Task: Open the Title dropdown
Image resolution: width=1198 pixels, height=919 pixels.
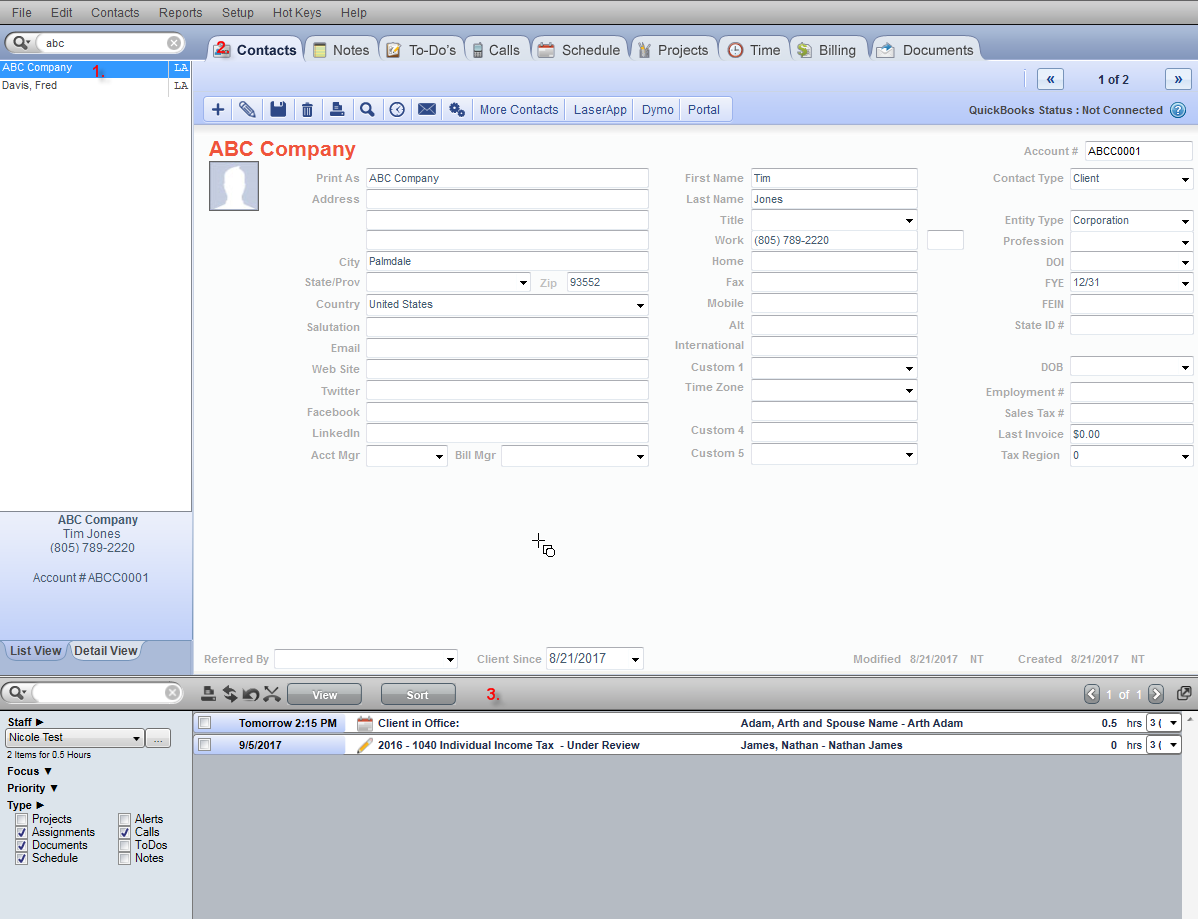Action: tap(909, 221)
